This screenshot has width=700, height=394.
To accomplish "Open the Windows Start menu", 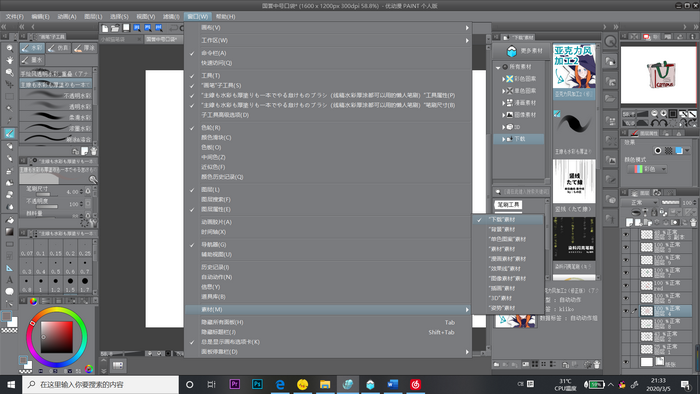I will pos(11,384).
